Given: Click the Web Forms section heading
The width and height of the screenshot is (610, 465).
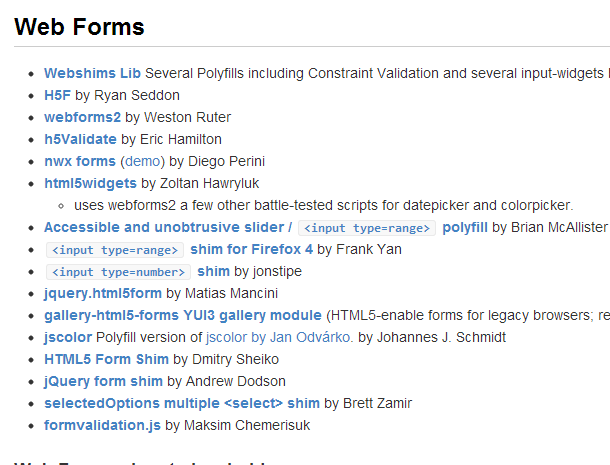Looking at the screenshot, I should pyautogui.click(x=79, y=26).
